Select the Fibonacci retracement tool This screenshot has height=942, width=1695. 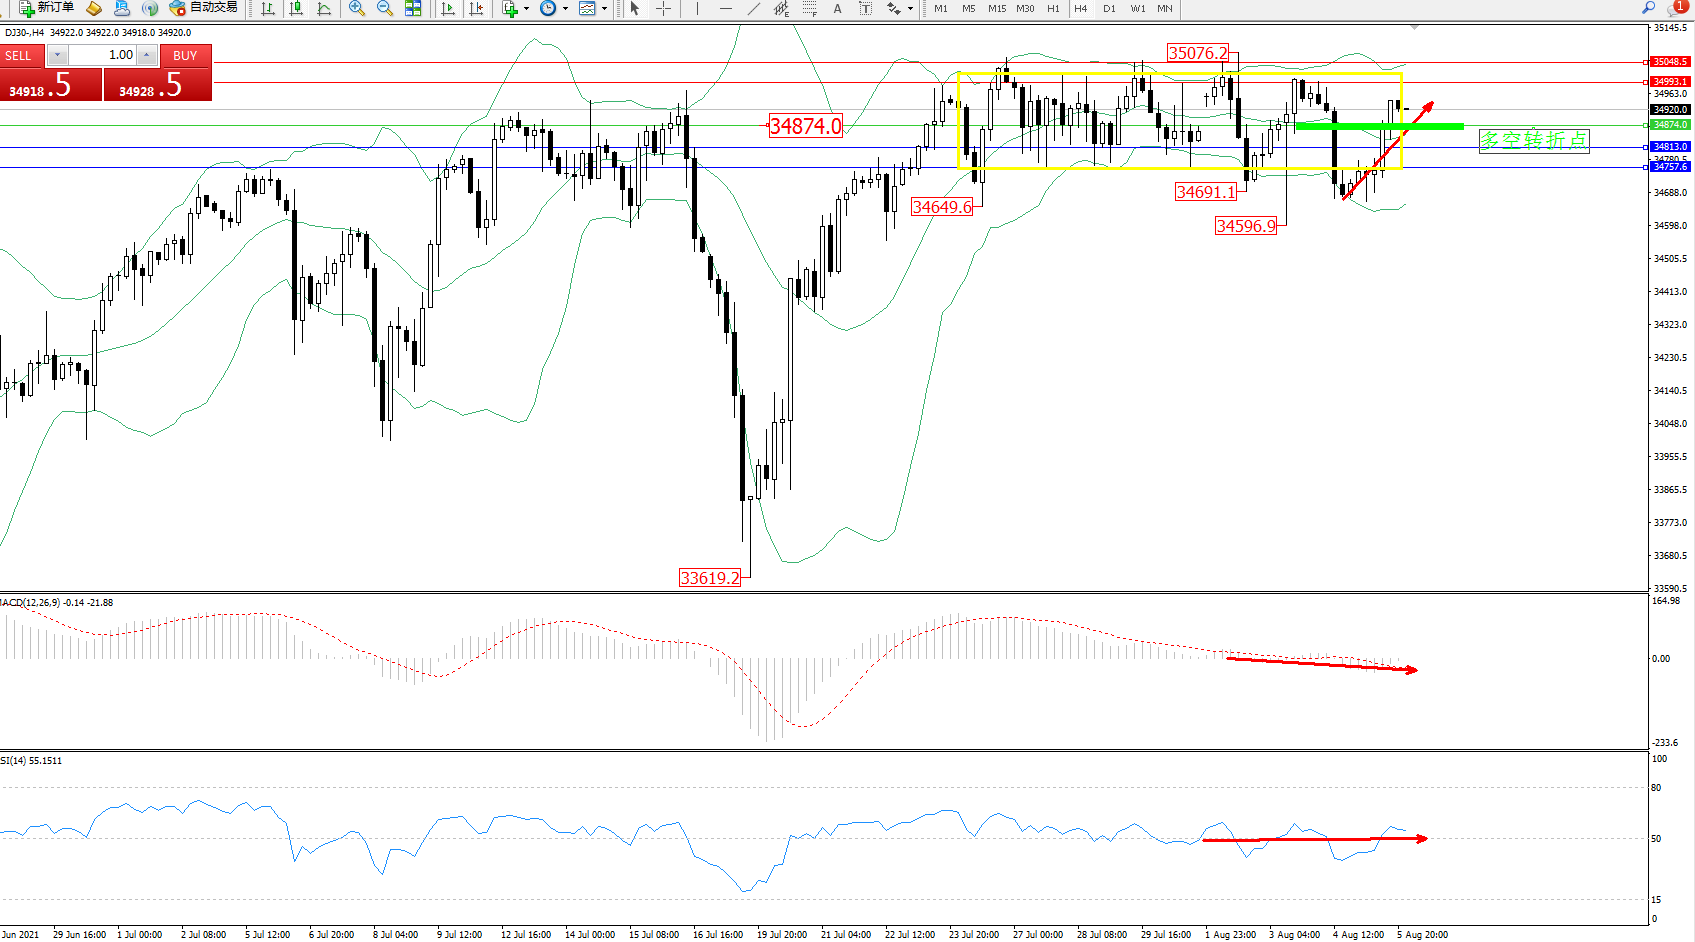[x=809, y=8]
